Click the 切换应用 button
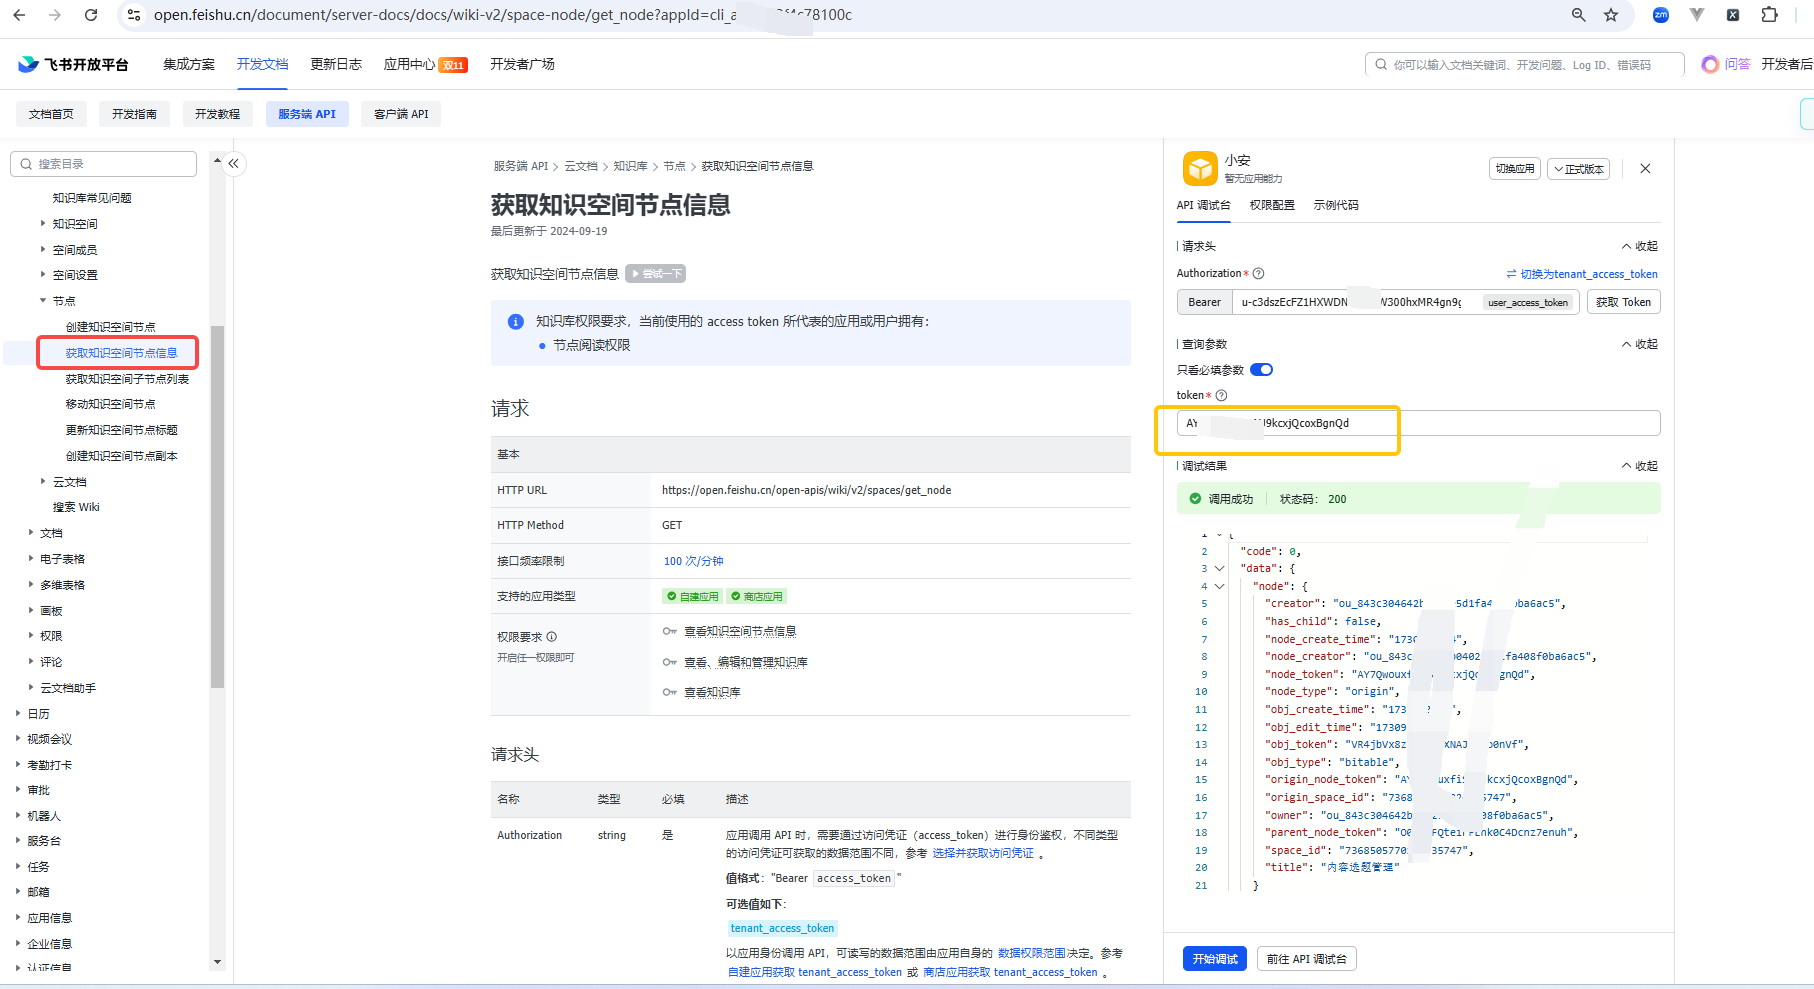This screenshot has width=1814, height=989. [x=1514, y=169]
